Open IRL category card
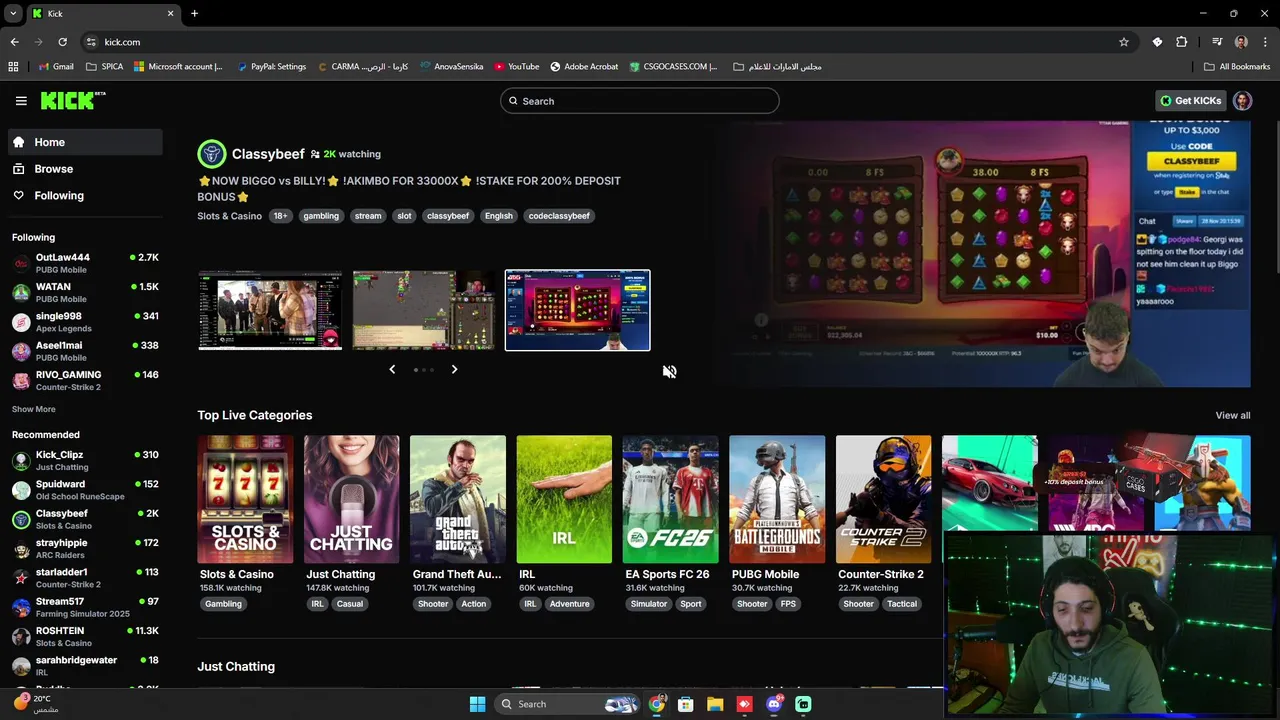 564,499
